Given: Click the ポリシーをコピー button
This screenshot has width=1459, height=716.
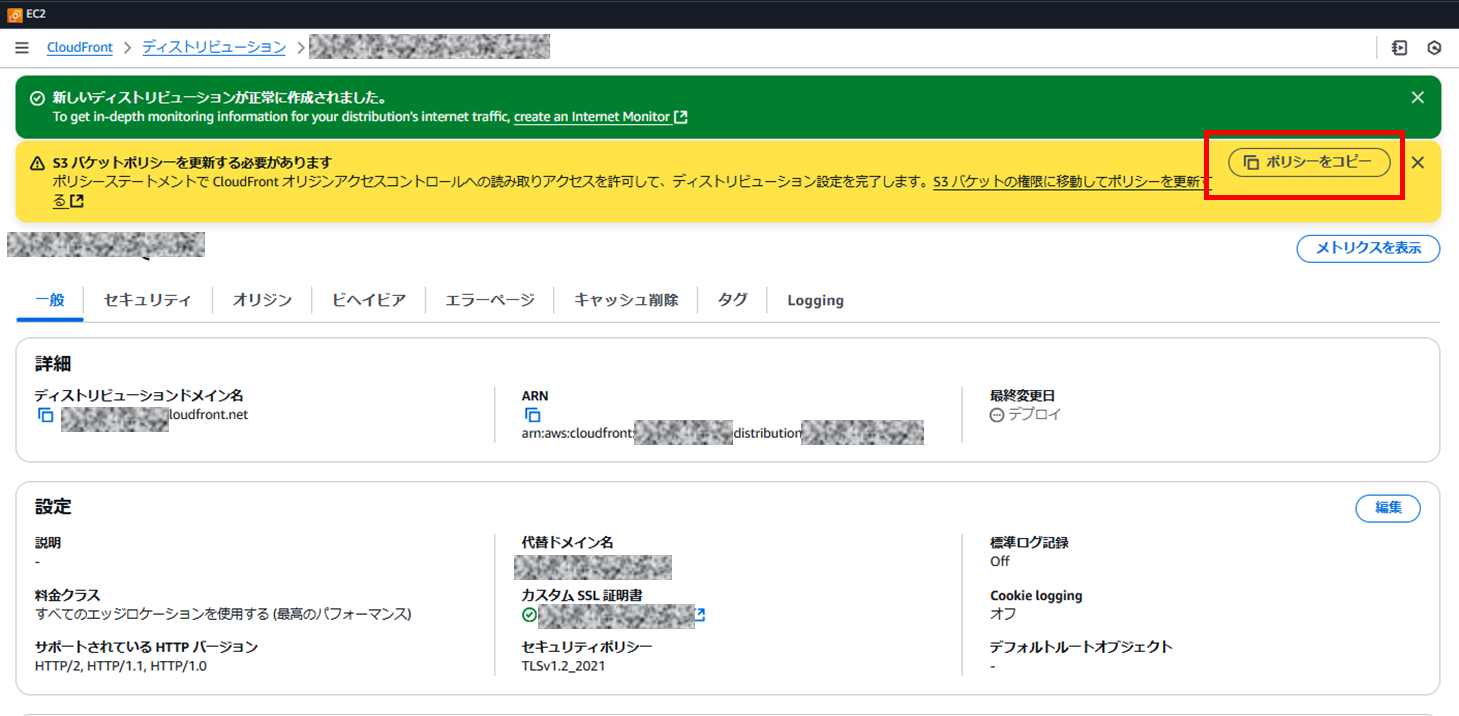Looking at the screenshot, I should (x=1309, y=162).
